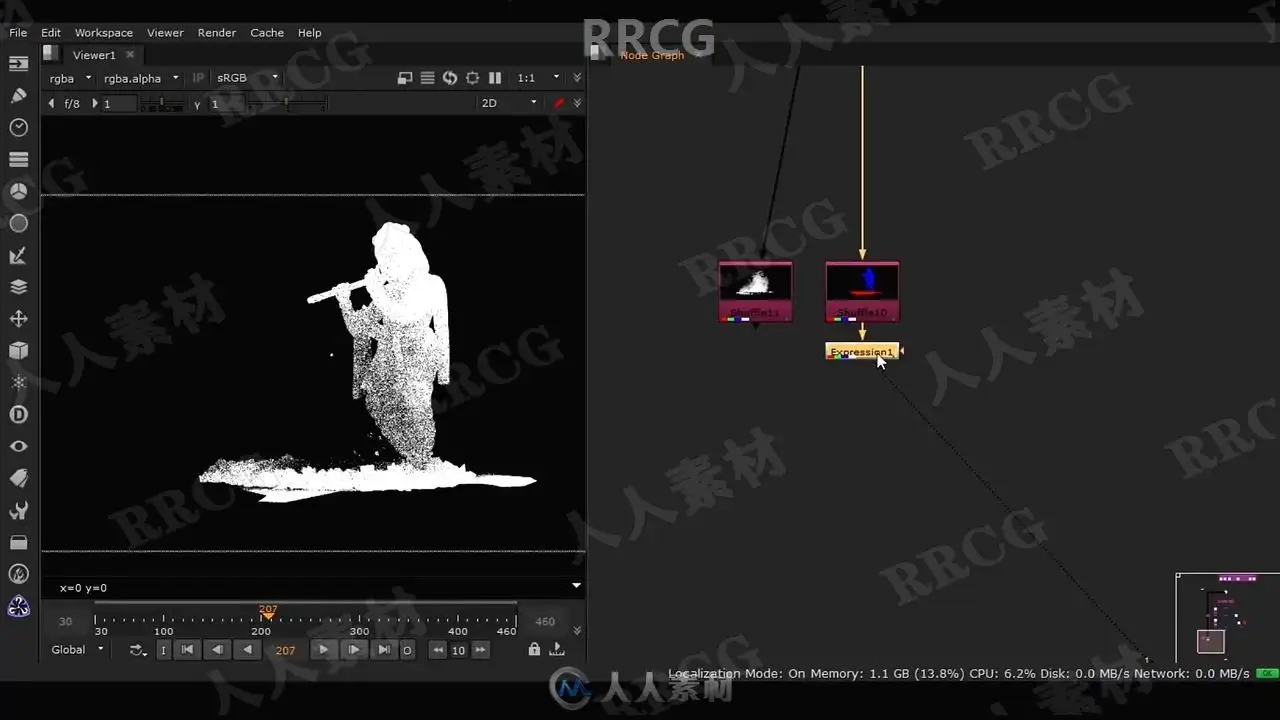This screenshot has width=1280, height=720.
Task: Click the viewer scanline settings icon
Action: 427,78
